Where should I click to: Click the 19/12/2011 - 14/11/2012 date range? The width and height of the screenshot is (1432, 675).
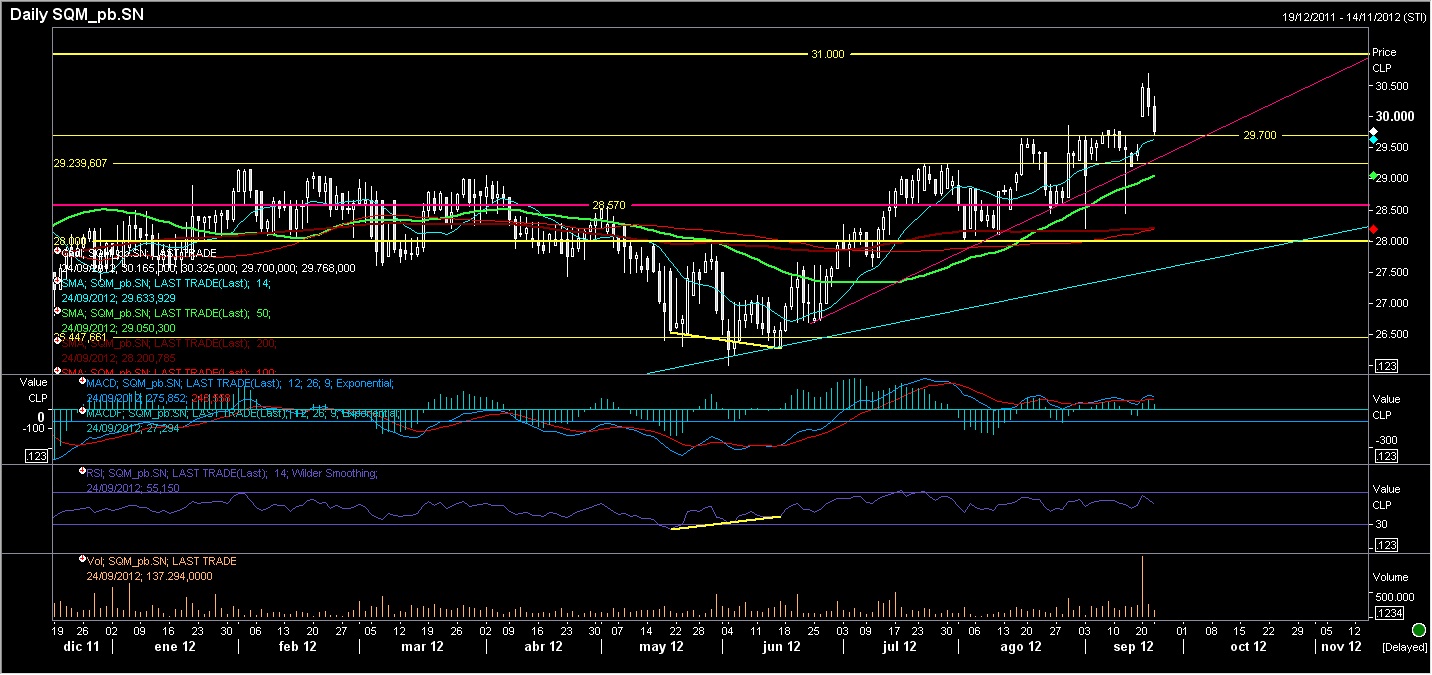[1354, 17]
